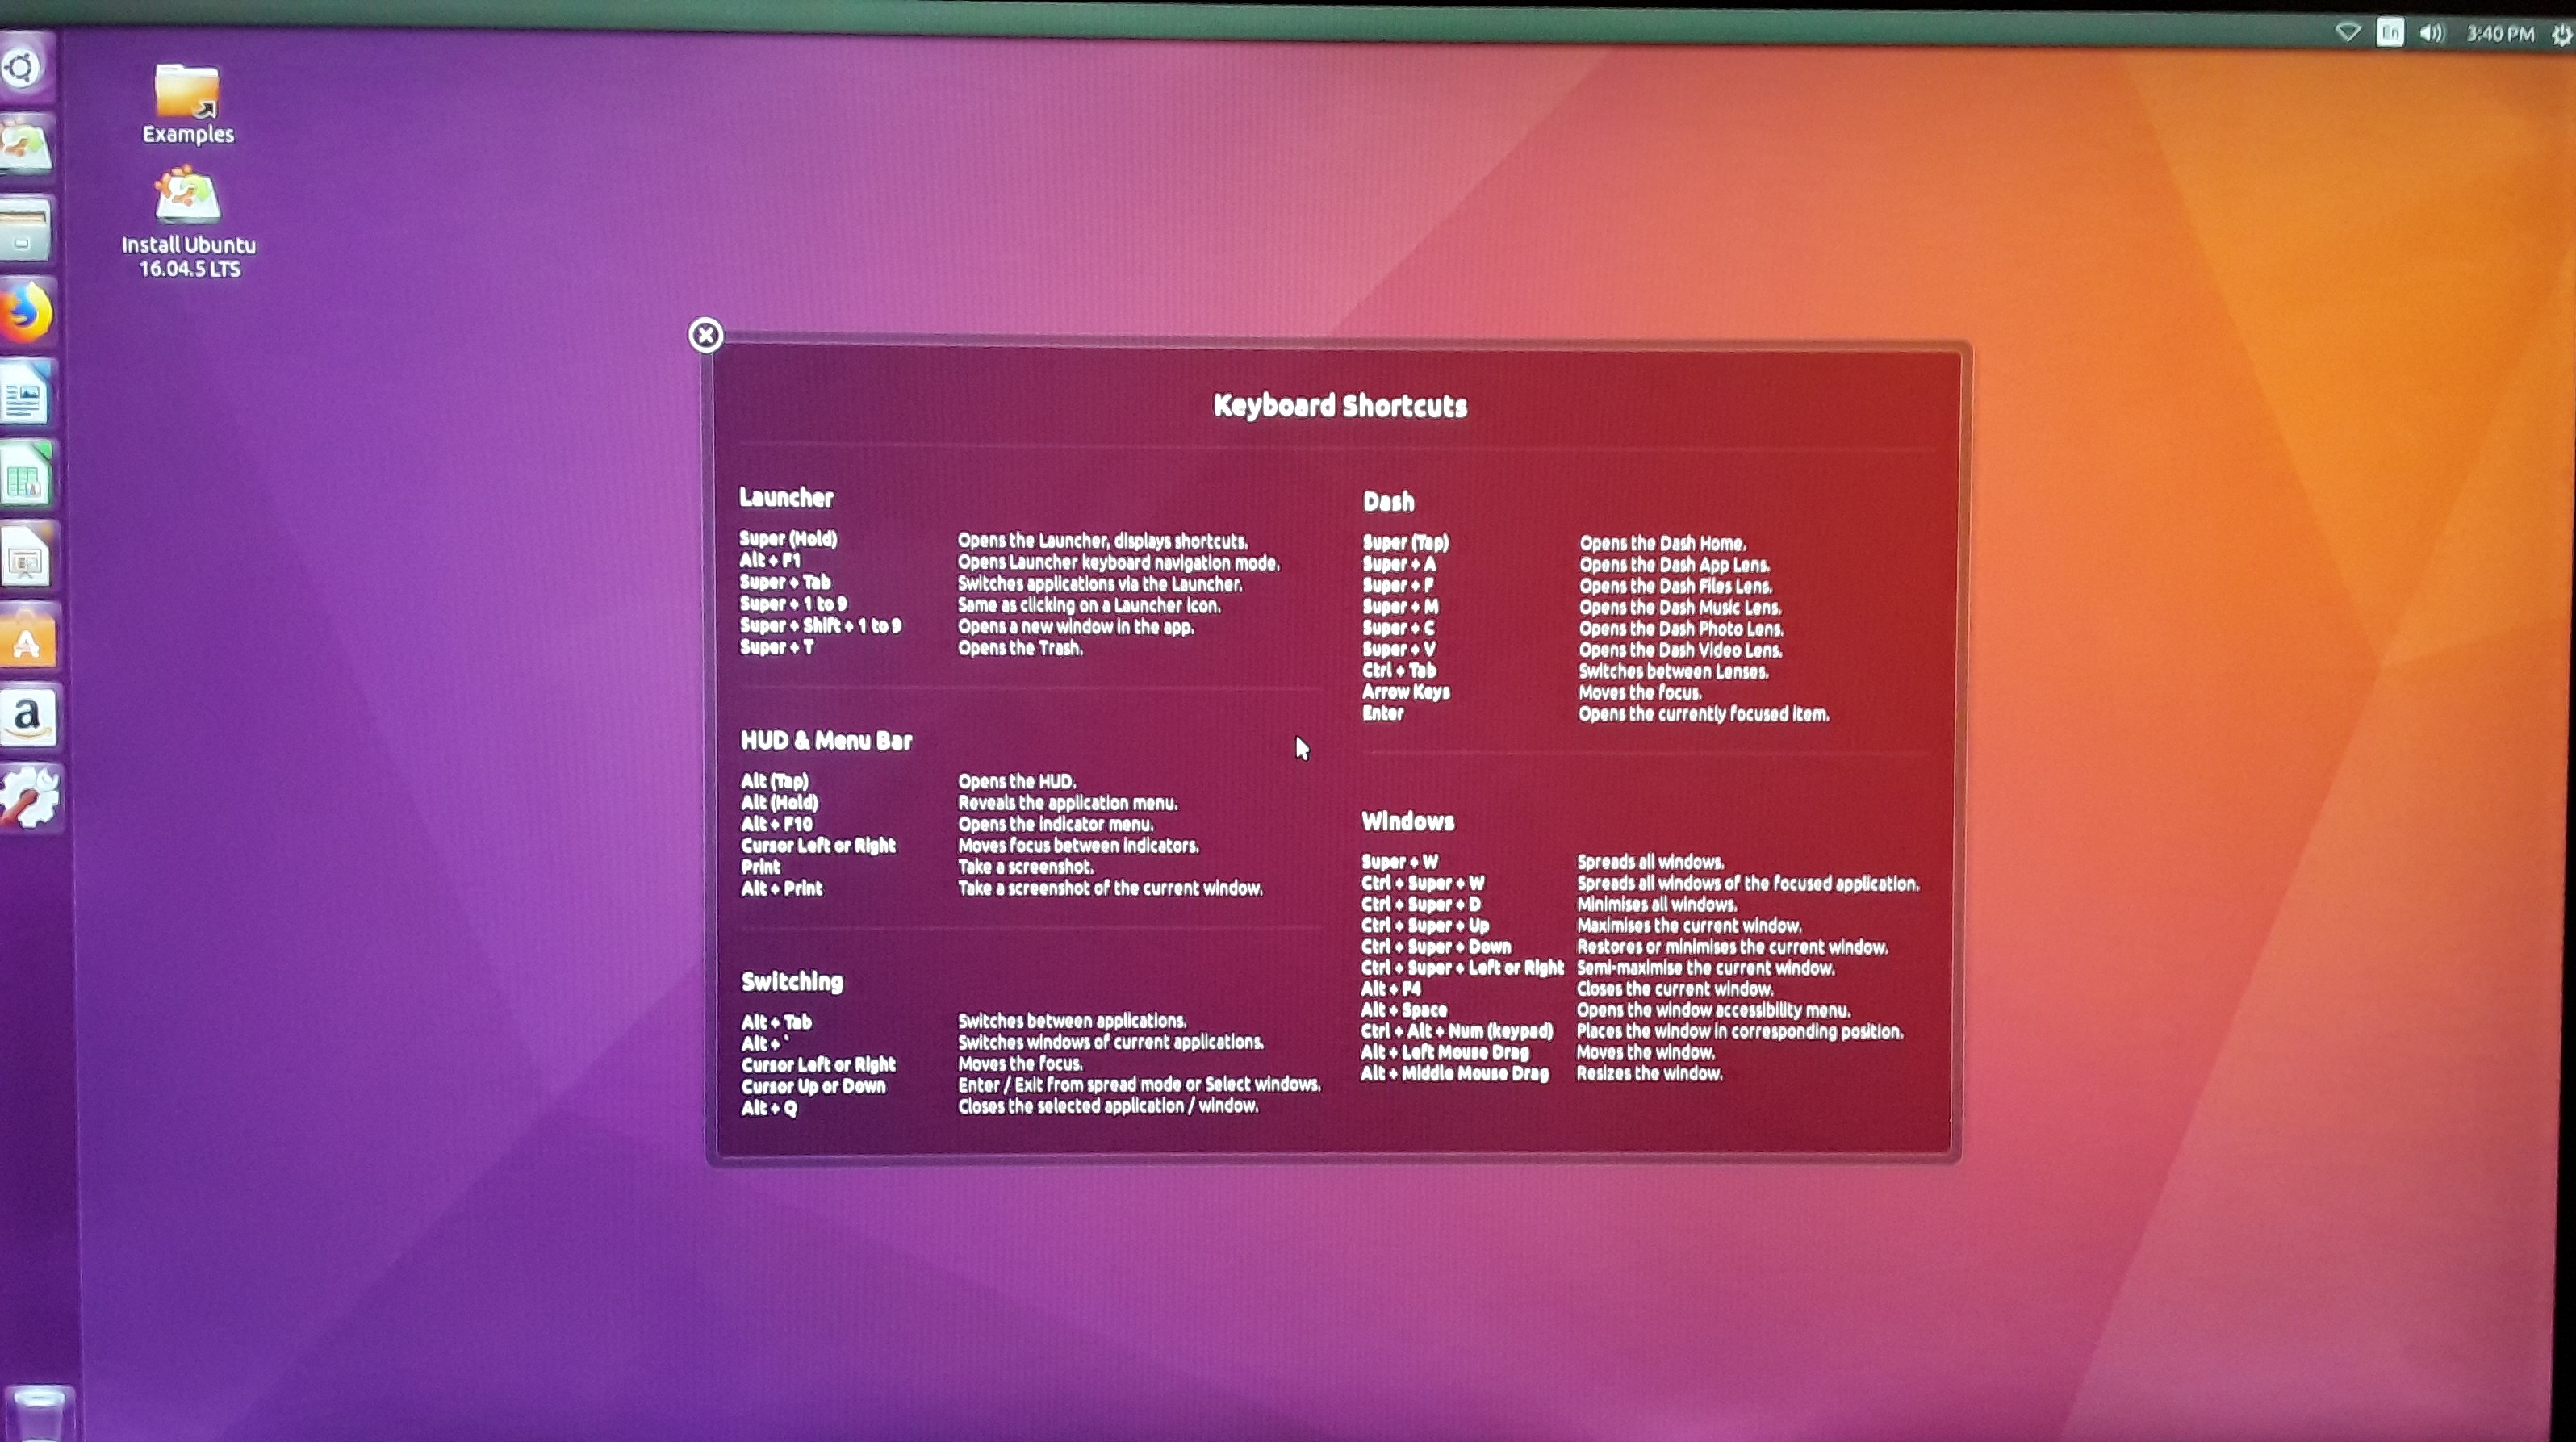
Task: Click the 'Arrow Keys' shortcut text
Action: pos(1406,691)
